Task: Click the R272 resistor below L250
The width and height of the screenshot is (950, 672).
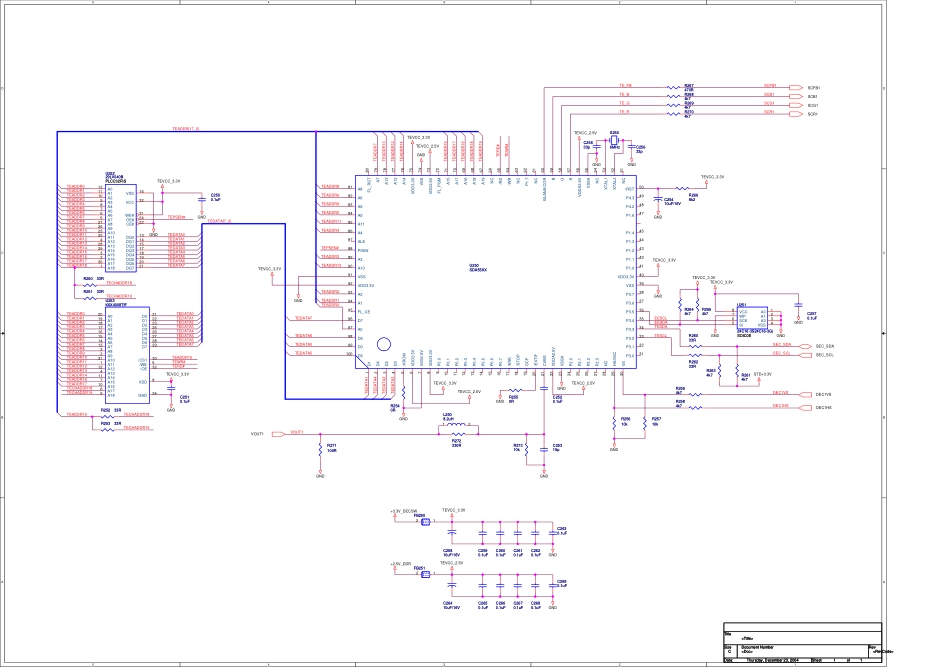Action: click(x=456, y=434)
